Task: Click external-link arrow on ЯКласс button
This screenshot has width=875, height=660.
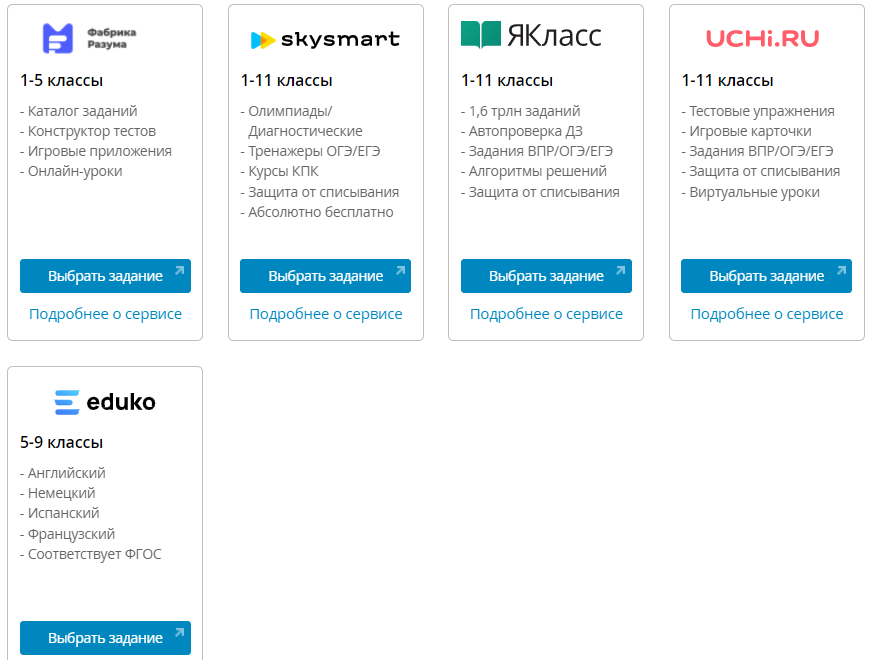Action: [x=621, y=271]
